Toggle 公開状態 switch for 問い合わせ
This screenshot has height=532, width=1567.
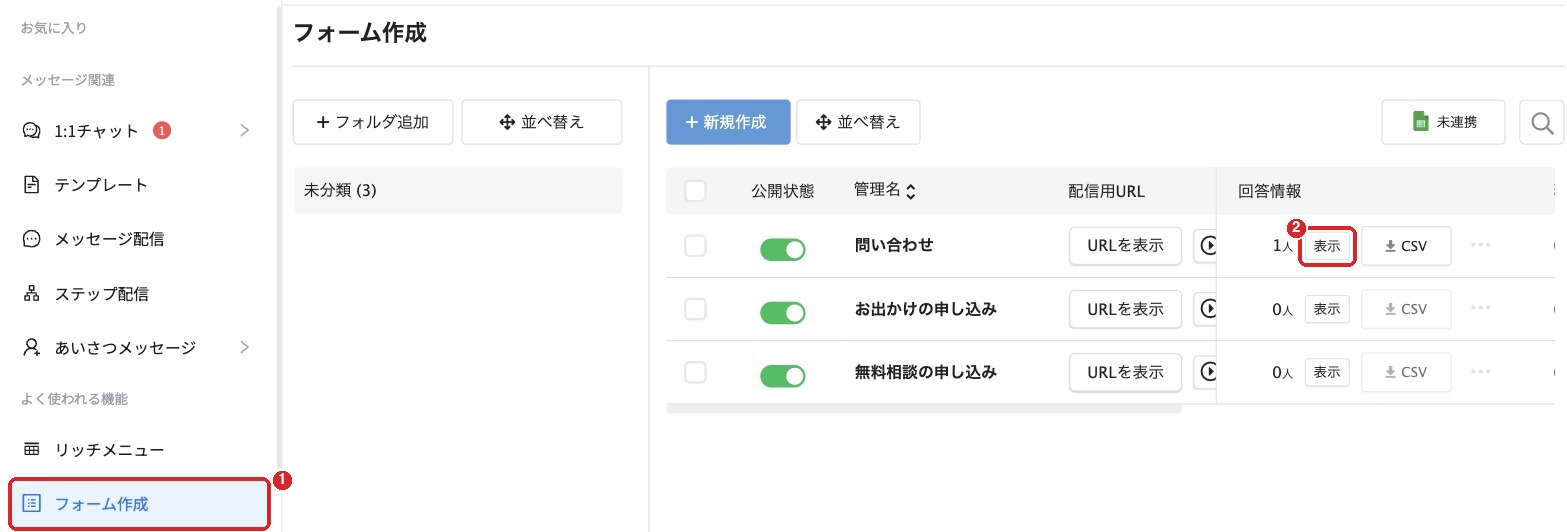coord(783,248)
